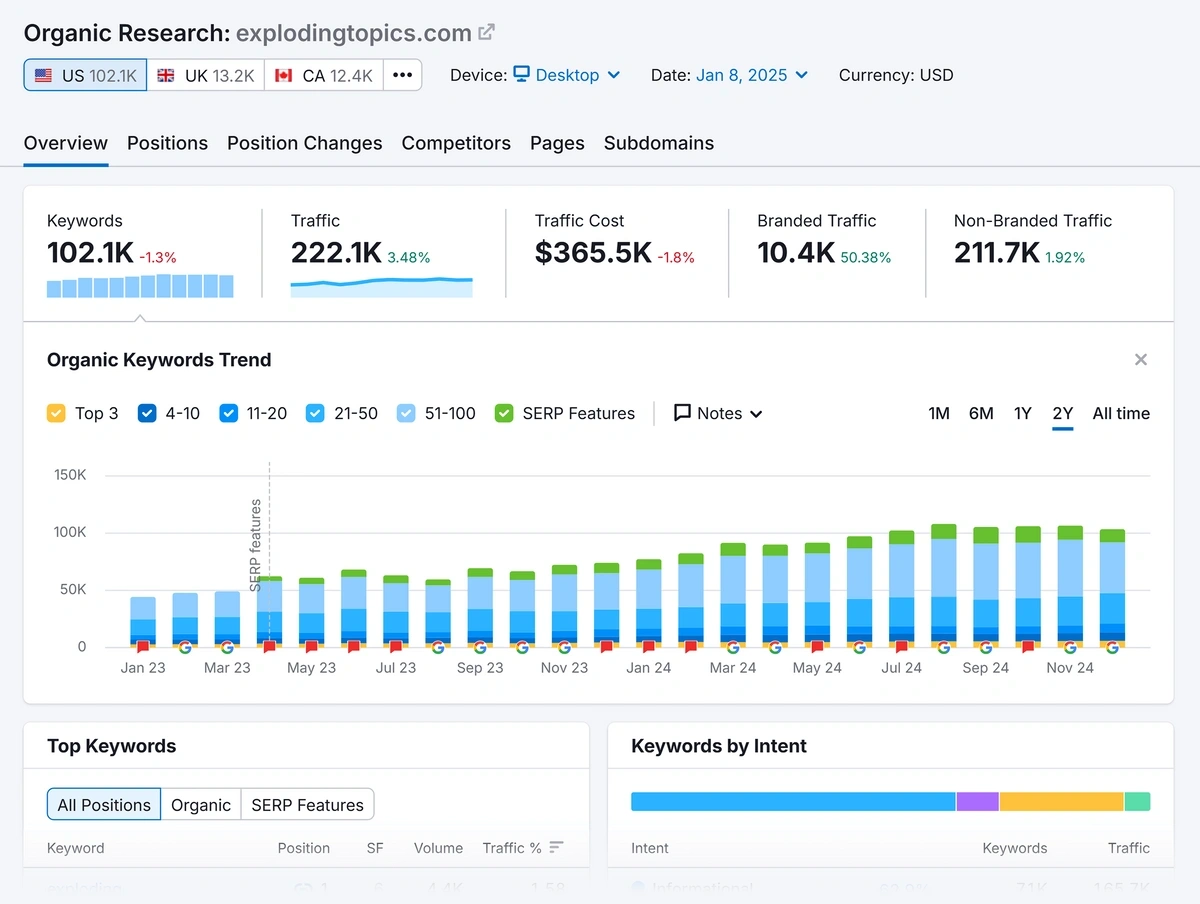Open the Notes dropdown chevron
The width and height of the screenshot is (1200, 904).
[756, 413]
